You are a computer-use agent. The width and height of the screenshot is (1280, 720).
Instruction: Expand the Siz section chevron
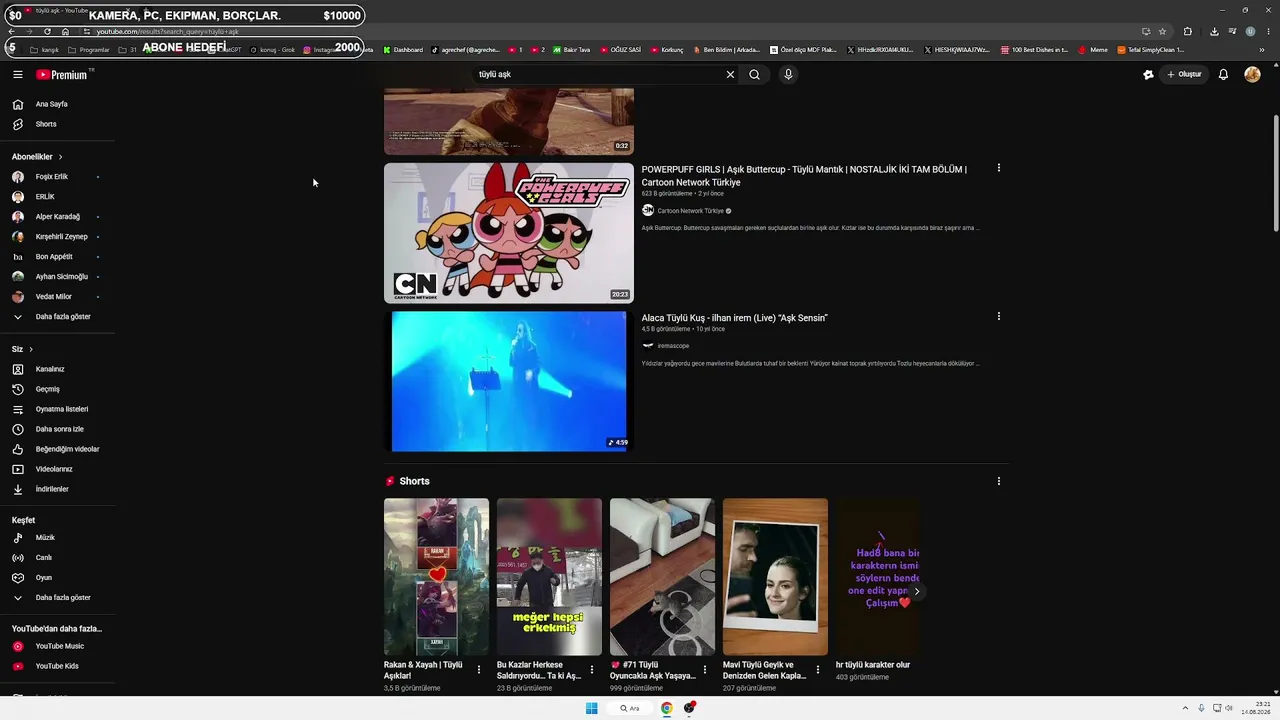tap(31, 349)
